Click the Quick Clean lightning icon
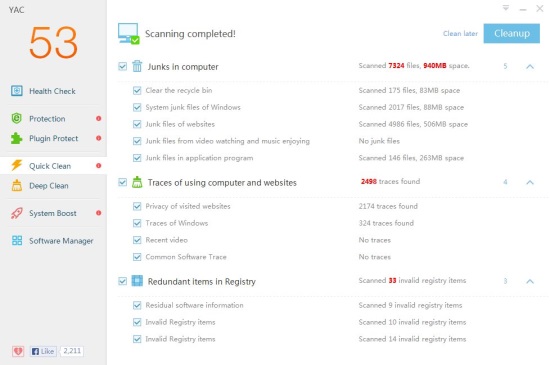Image resolution: width=550 pixels, height=365 pixels. pos(16,165)
